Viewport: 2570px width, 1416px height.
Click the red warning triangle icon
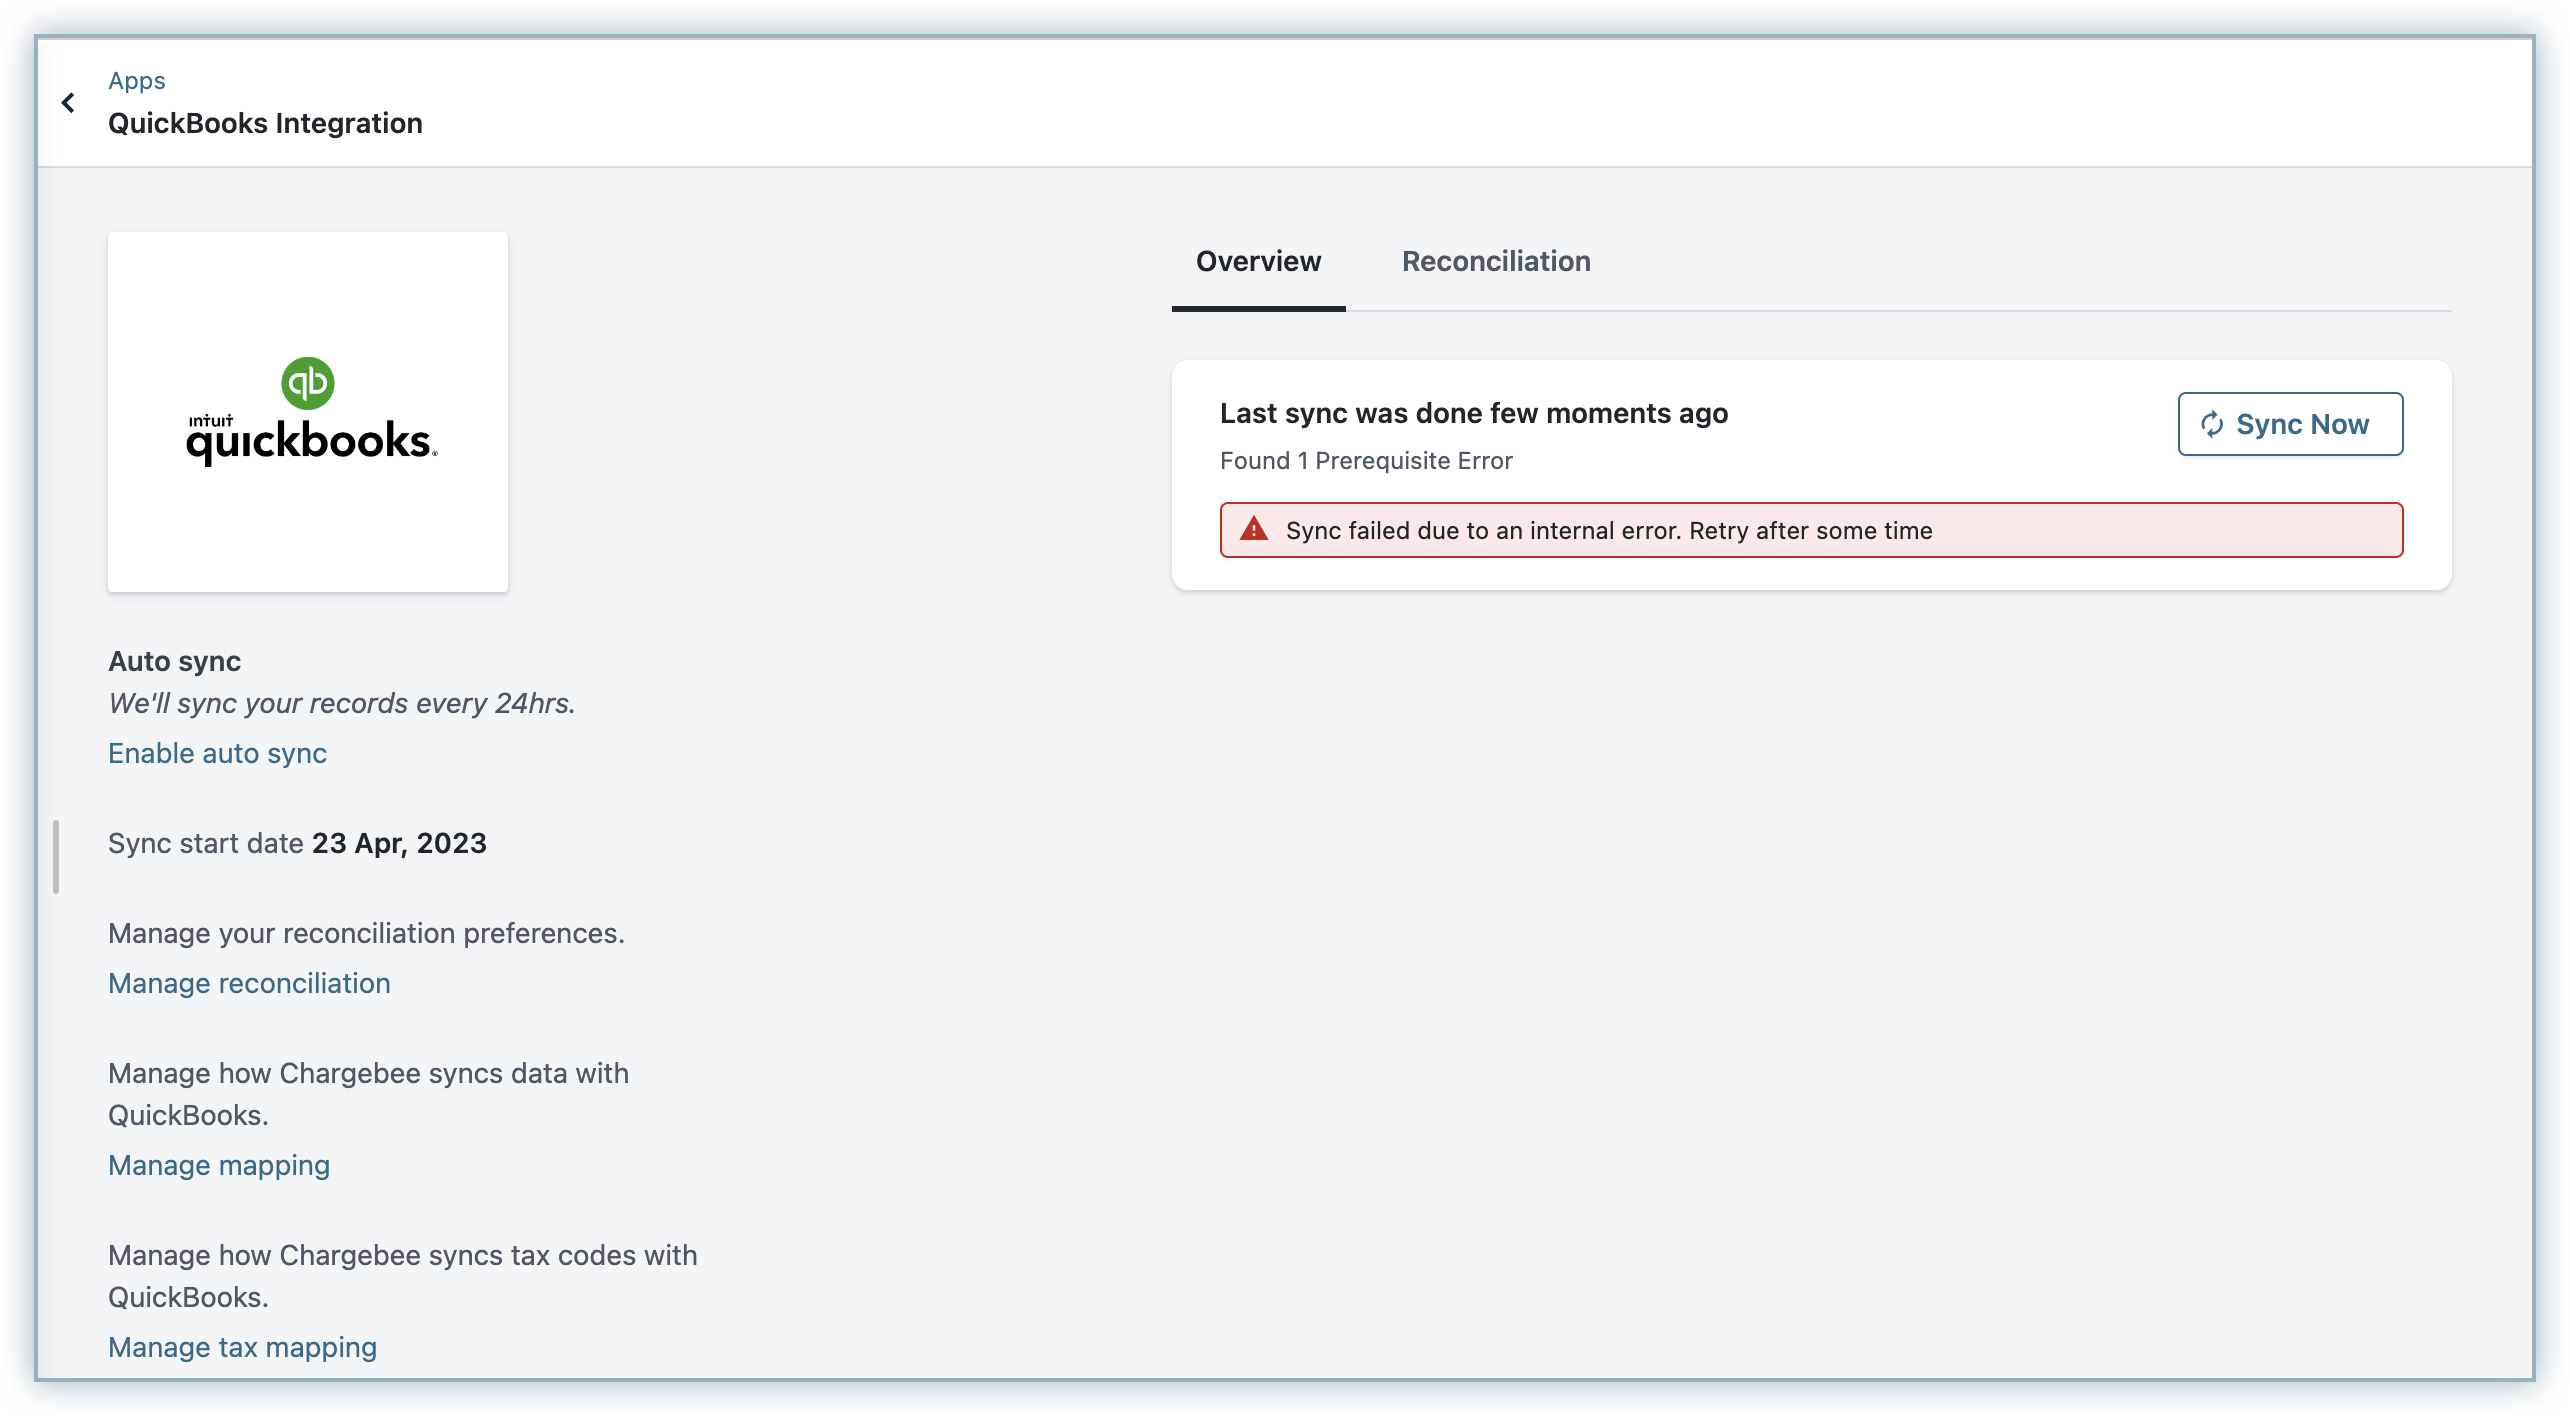click(x=1253, y=530)
